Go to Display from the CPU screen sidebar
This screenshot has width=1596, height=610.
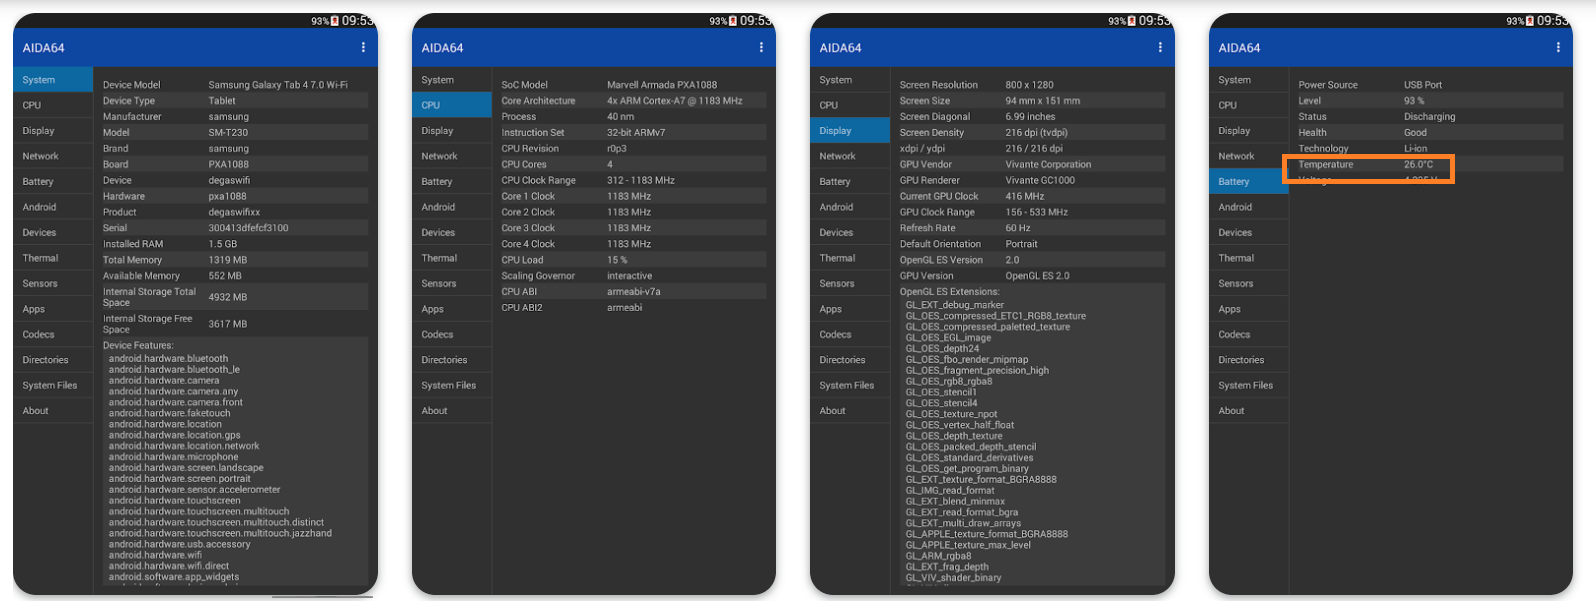tap(452, 131)
